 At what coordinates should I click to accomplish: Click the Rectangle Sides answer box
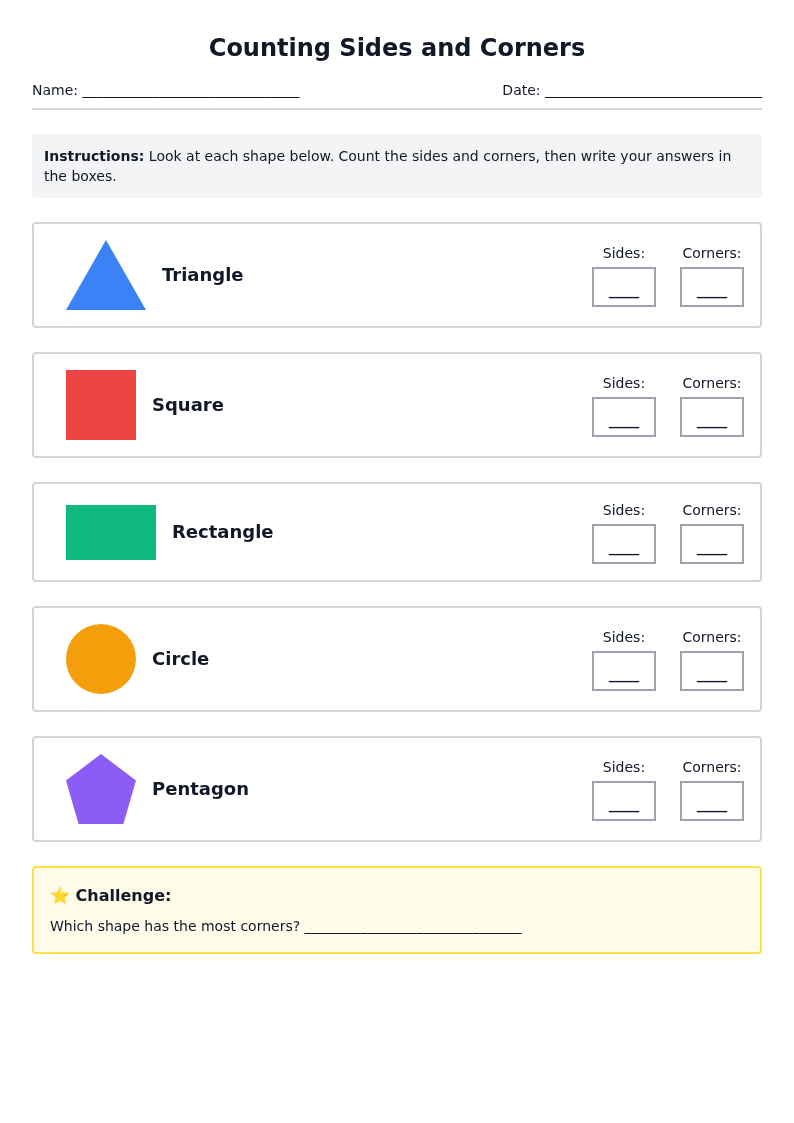(x=624, y=544)
